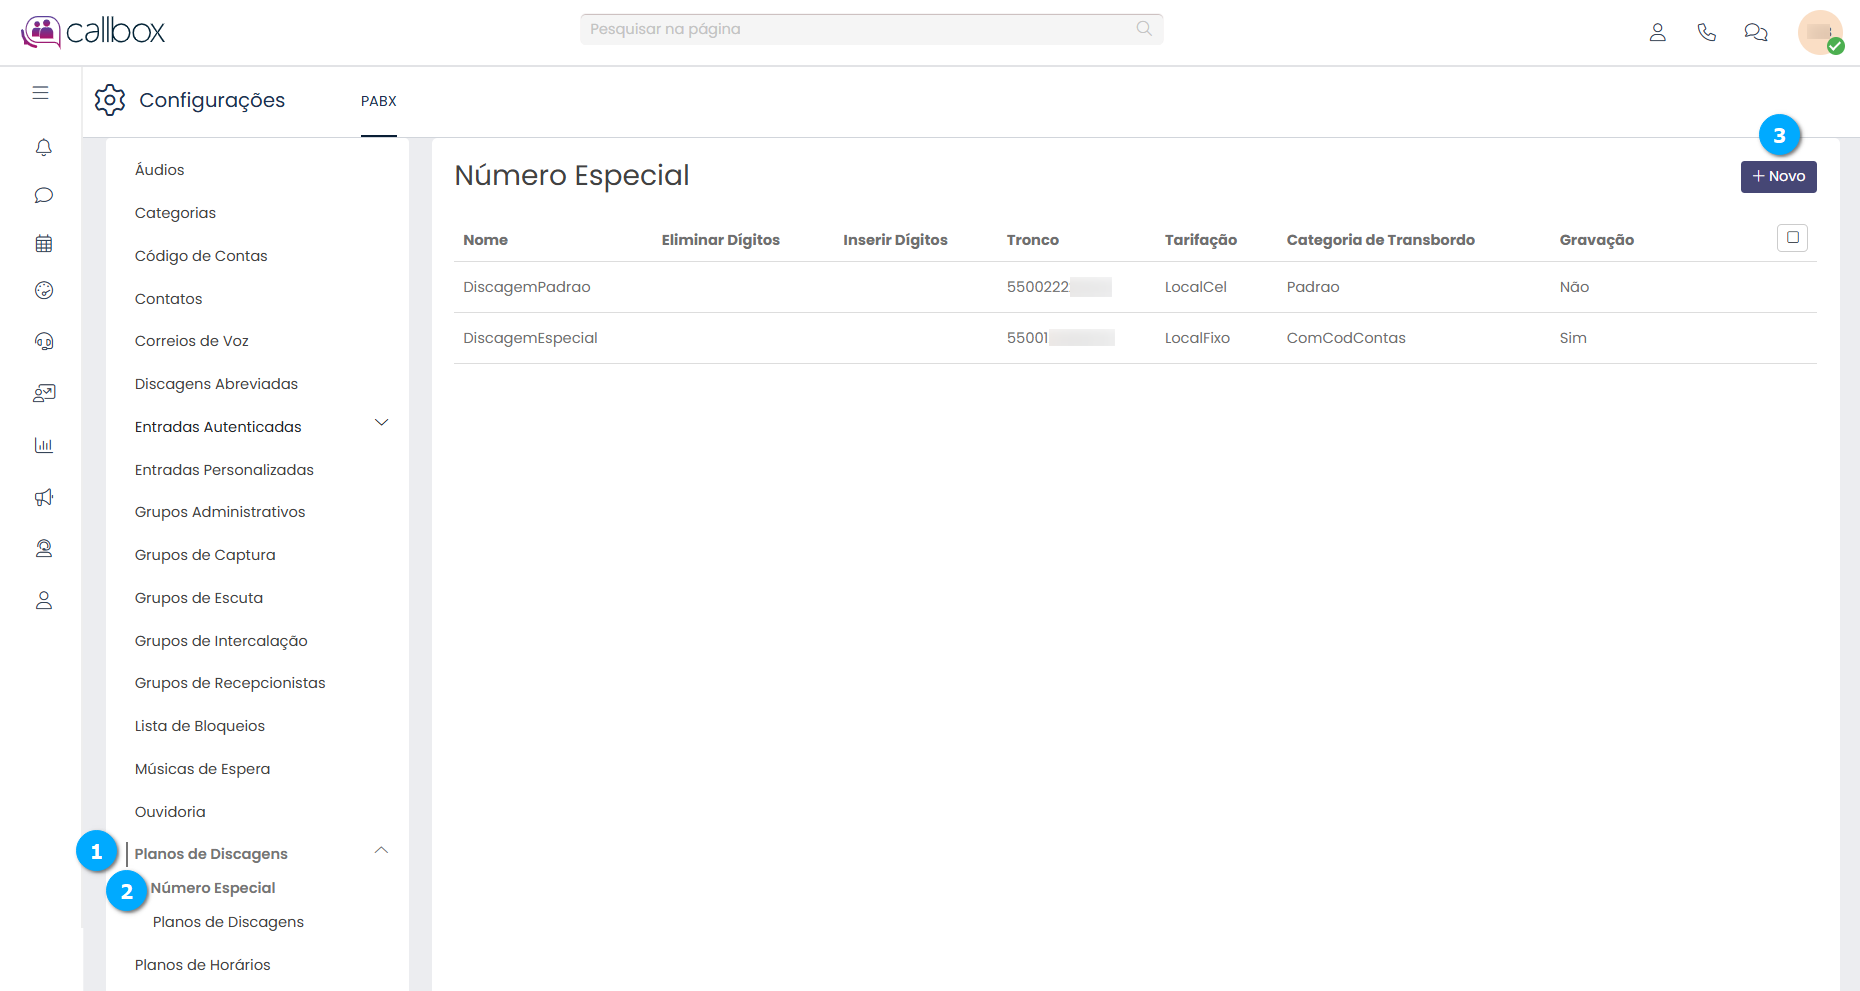The height and width of the screenshot is (991, 1860).
Task: Select the PABX tab
Action: 379,101
